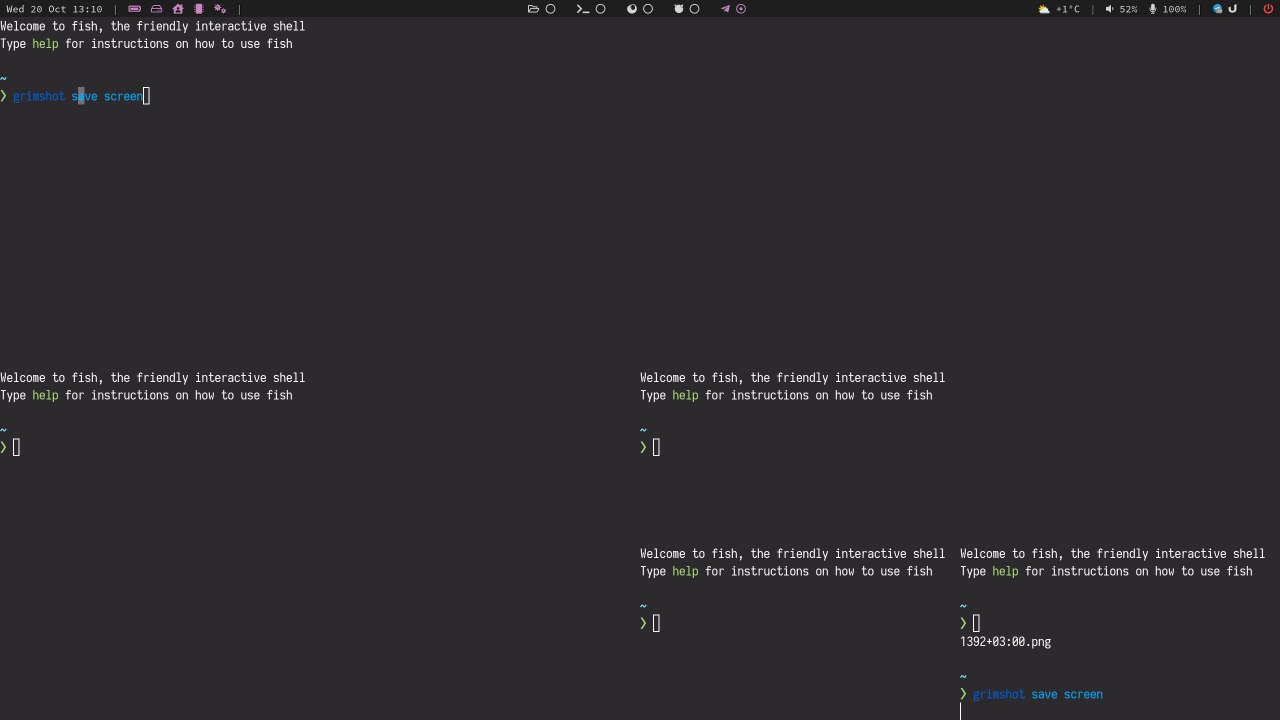This screenshot has width=1280, height=720.
Task: Open the Firefox-style browser workspace icon
Action: click(632, 9)
